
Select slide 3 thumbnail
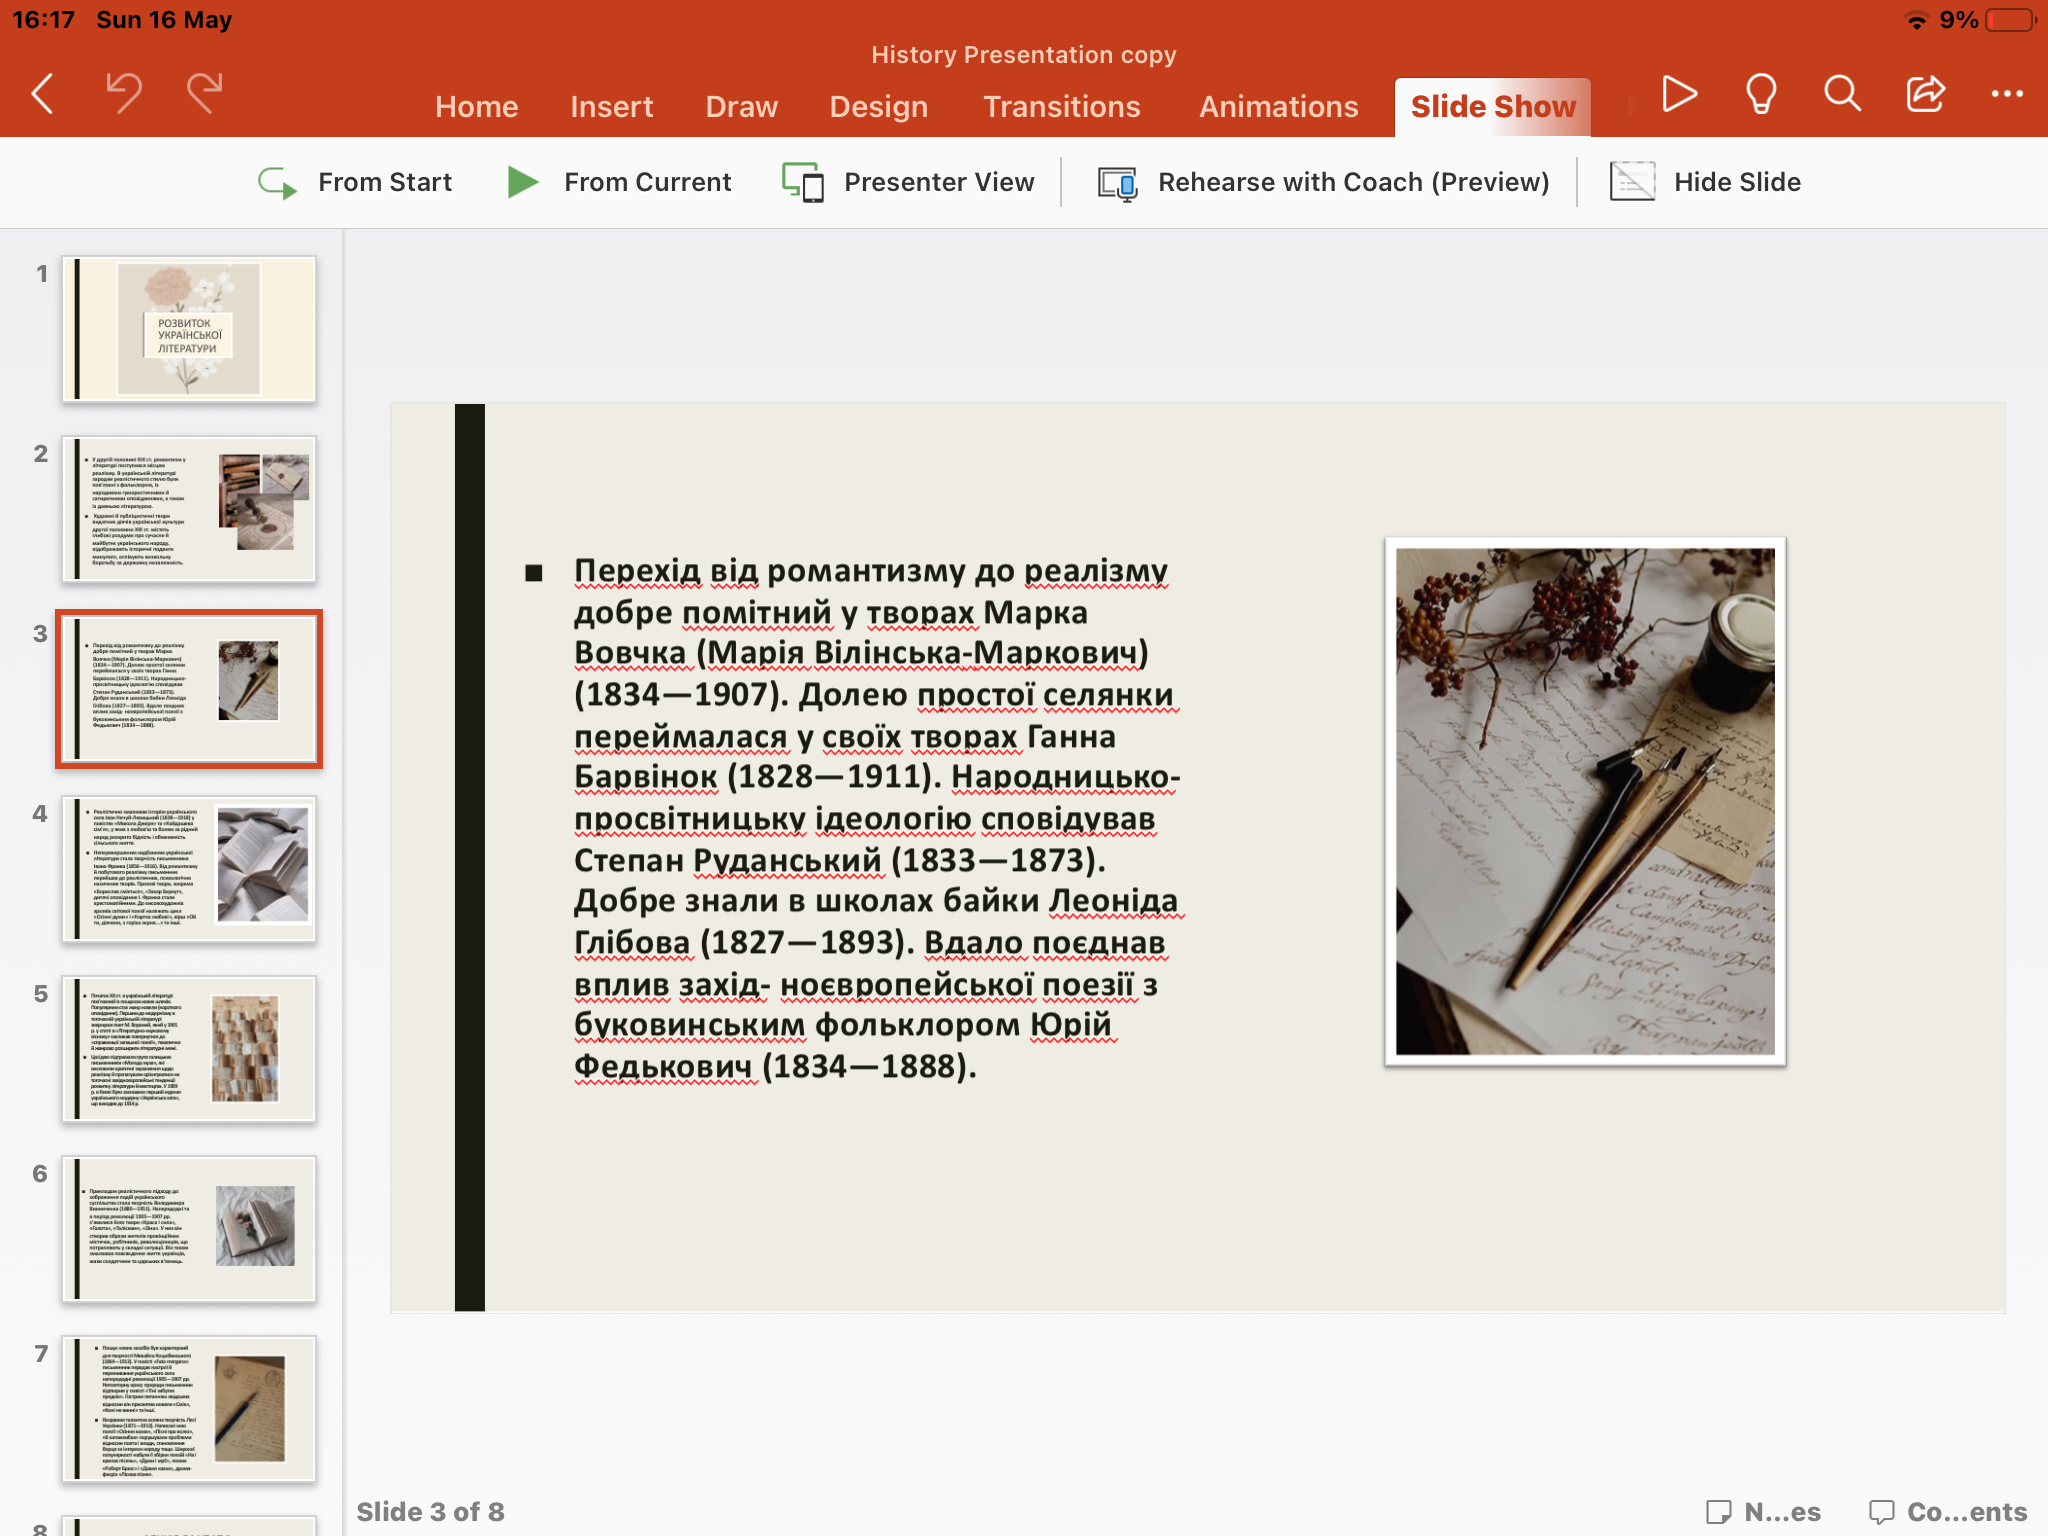[x=189, y=689]
